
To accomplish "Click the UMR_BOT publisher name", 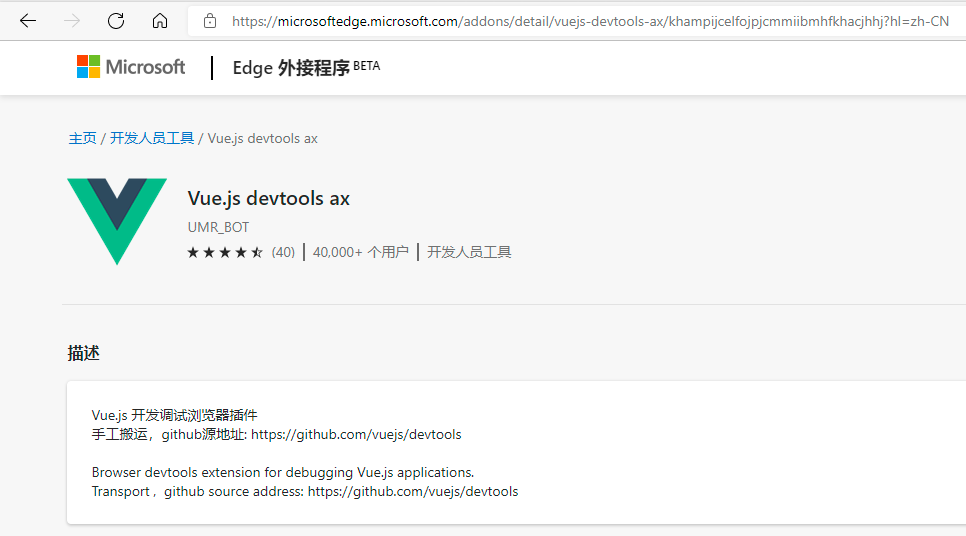I will pos(218,227).
